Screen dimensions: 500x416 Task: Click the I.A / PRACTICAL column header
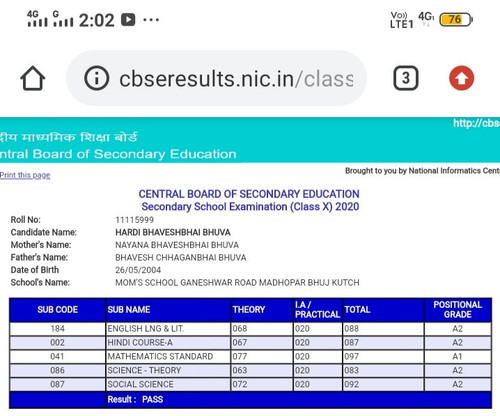(x=318, y=310)
